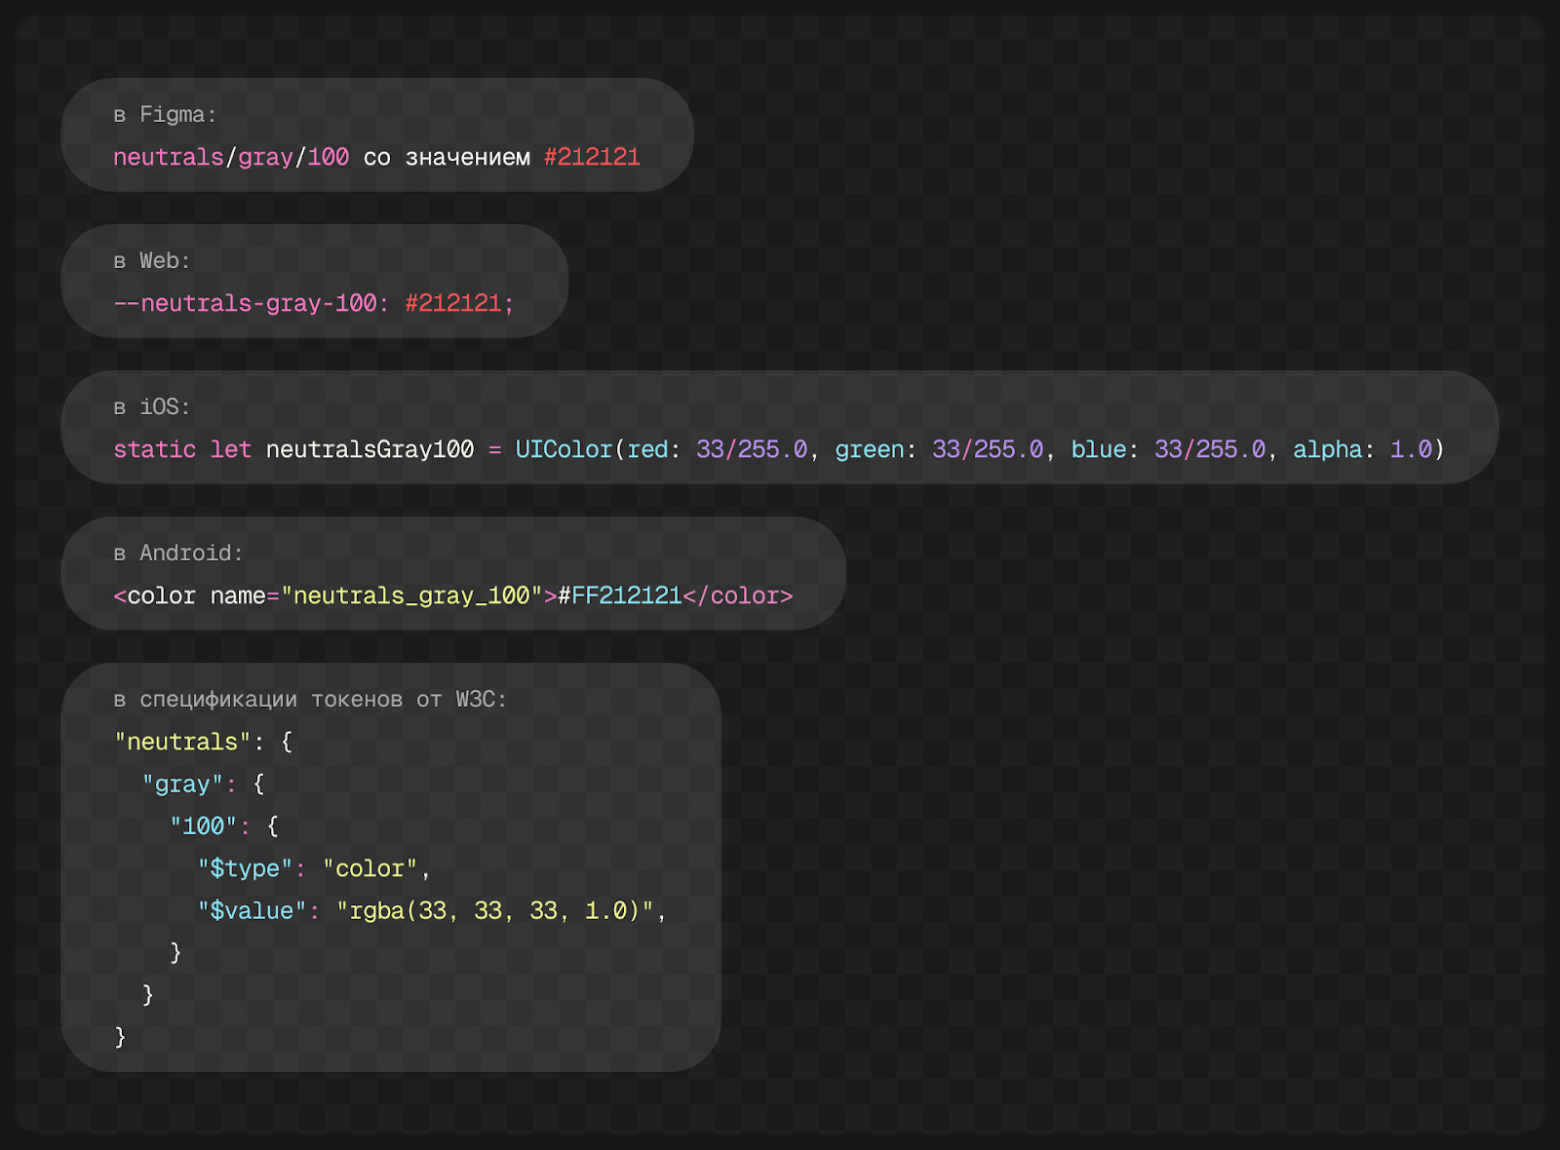The width and height of the screenshot is (1560, 1150).
Task: Select the "rgba(33, 33, 33, 1.0)" value string
Action: [x=495, y=910]
